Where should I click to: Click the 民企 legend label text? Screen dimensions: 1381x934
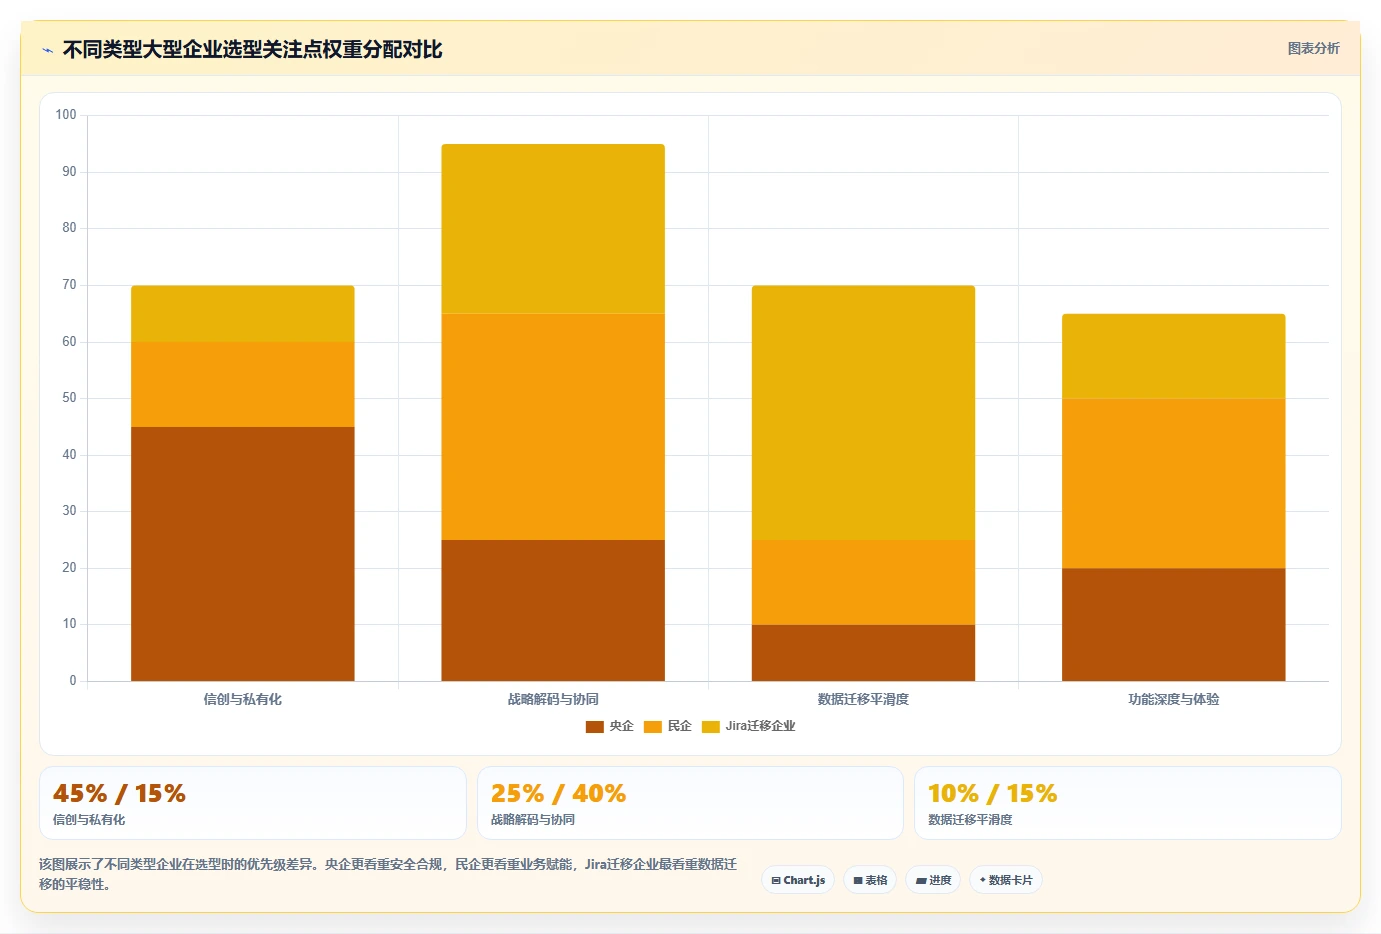click(x=679, y=726)
